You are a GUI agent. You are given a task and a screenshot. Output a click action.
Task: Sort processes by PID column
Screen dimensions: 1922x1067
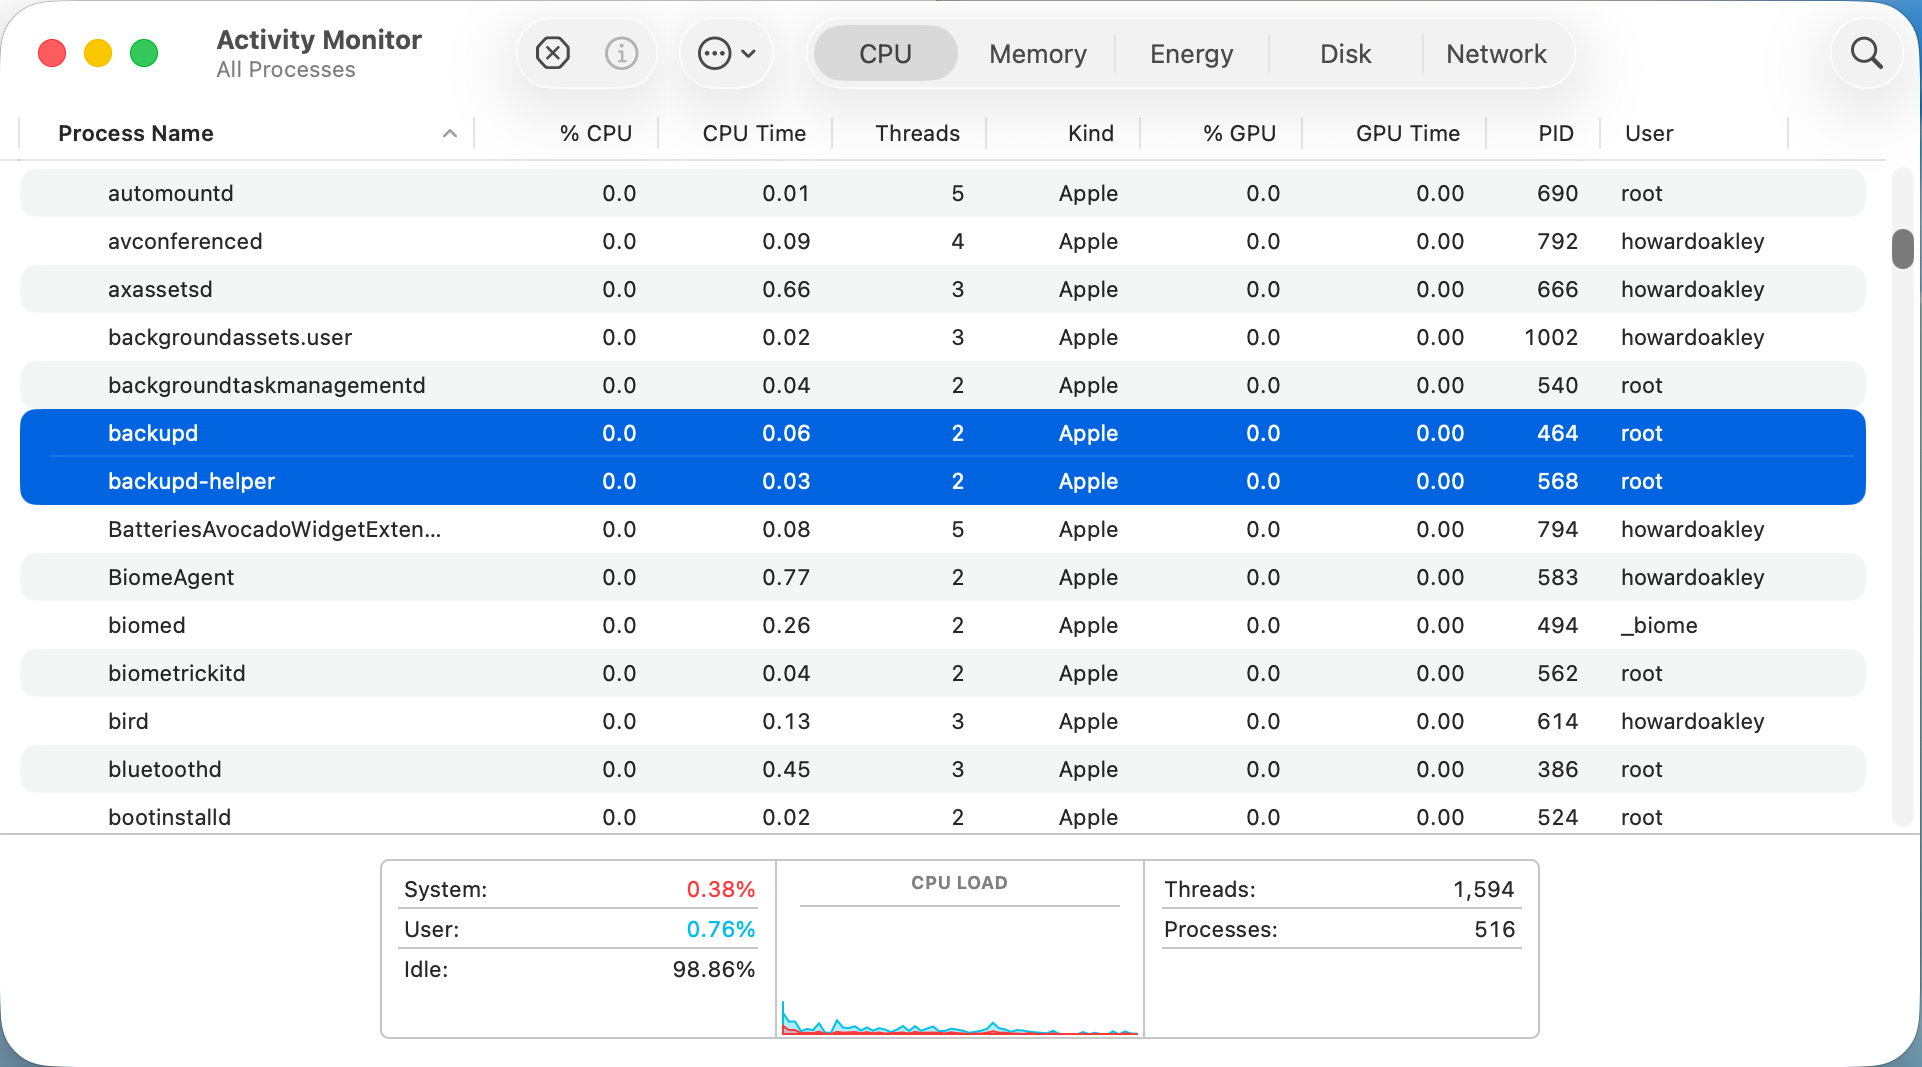(1553, 132)
